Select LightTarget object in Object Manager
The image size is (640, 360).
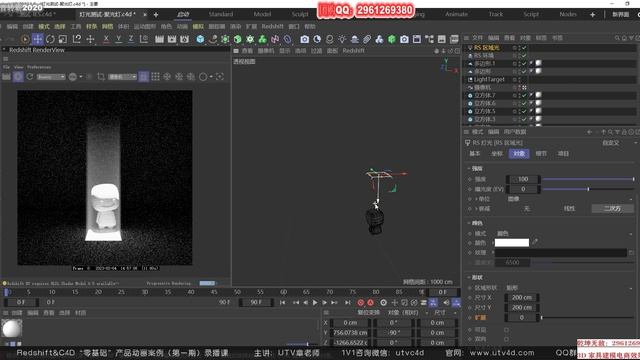point(489,80)
